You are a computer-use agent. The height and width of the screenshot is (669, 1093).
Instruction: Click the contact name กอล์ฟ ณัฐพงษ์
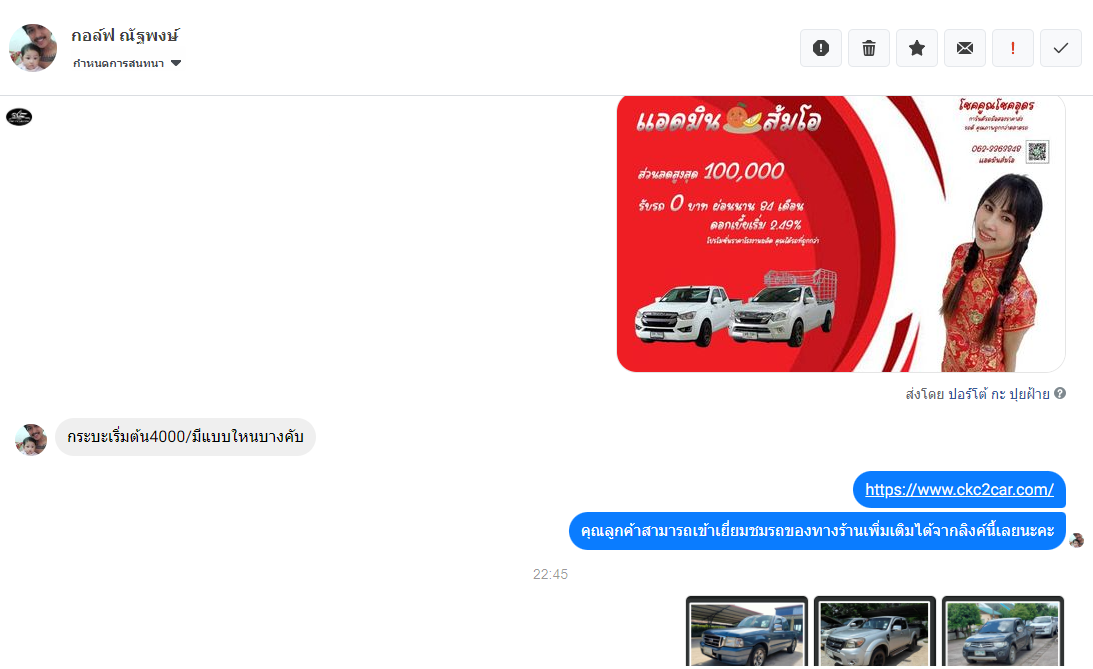(125, 36)
